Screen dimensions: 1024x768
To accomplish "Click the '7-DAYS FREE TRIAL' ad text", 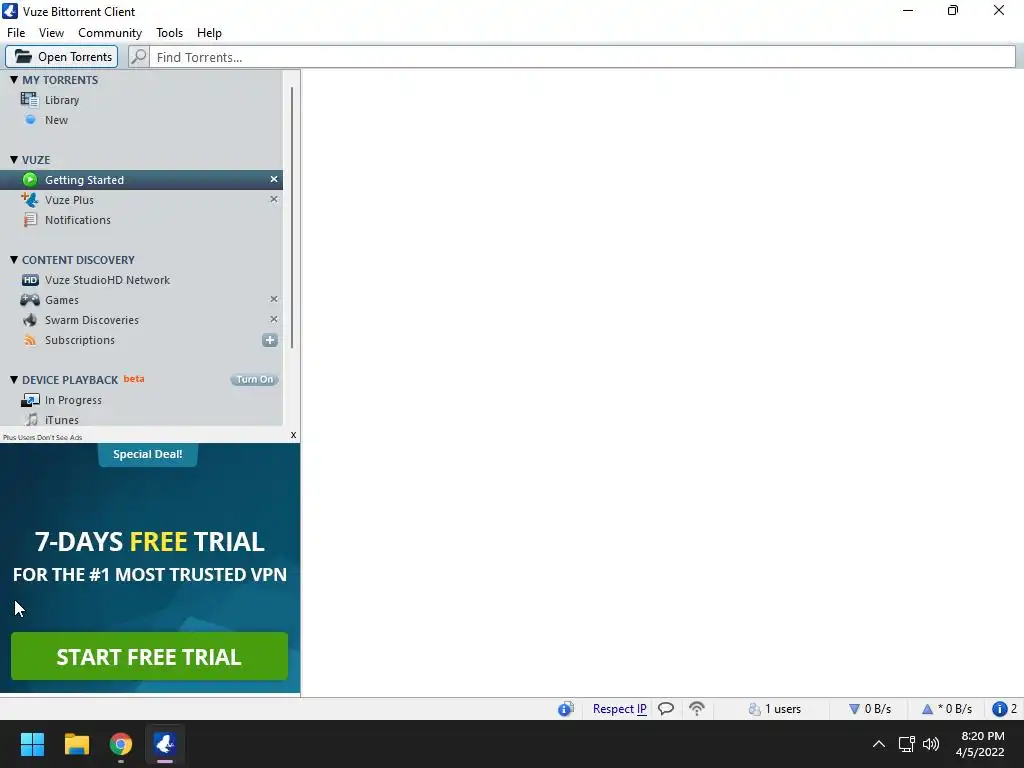I will point(149,541).
